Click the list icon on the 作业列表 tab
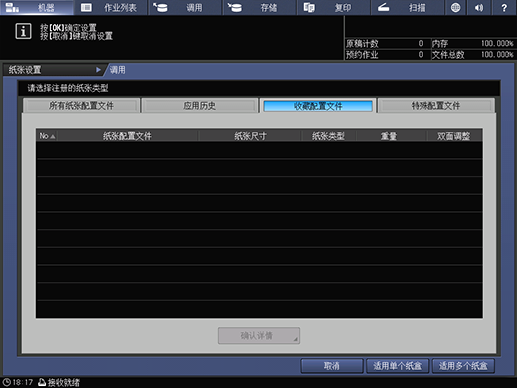The width and height of the screenshot is (517, 388). click(86, 7)
